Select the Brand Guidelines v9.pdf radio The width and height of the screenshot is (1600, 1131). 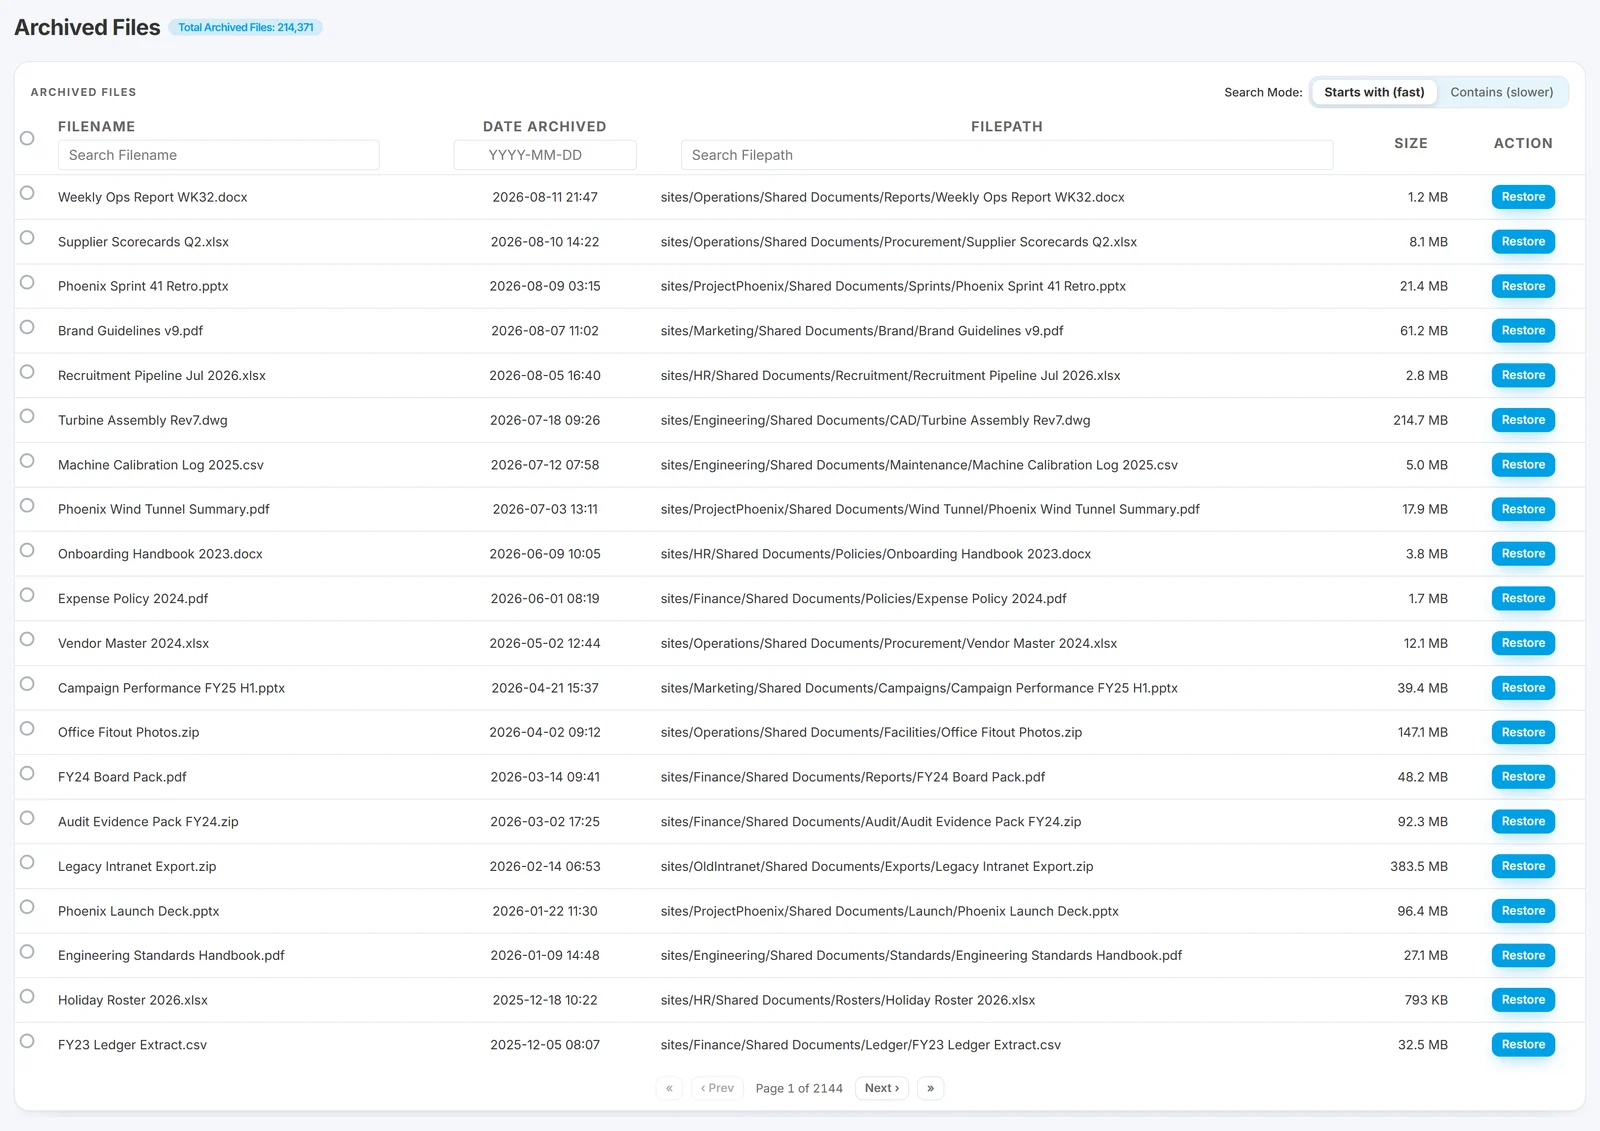tap(27, 327)
